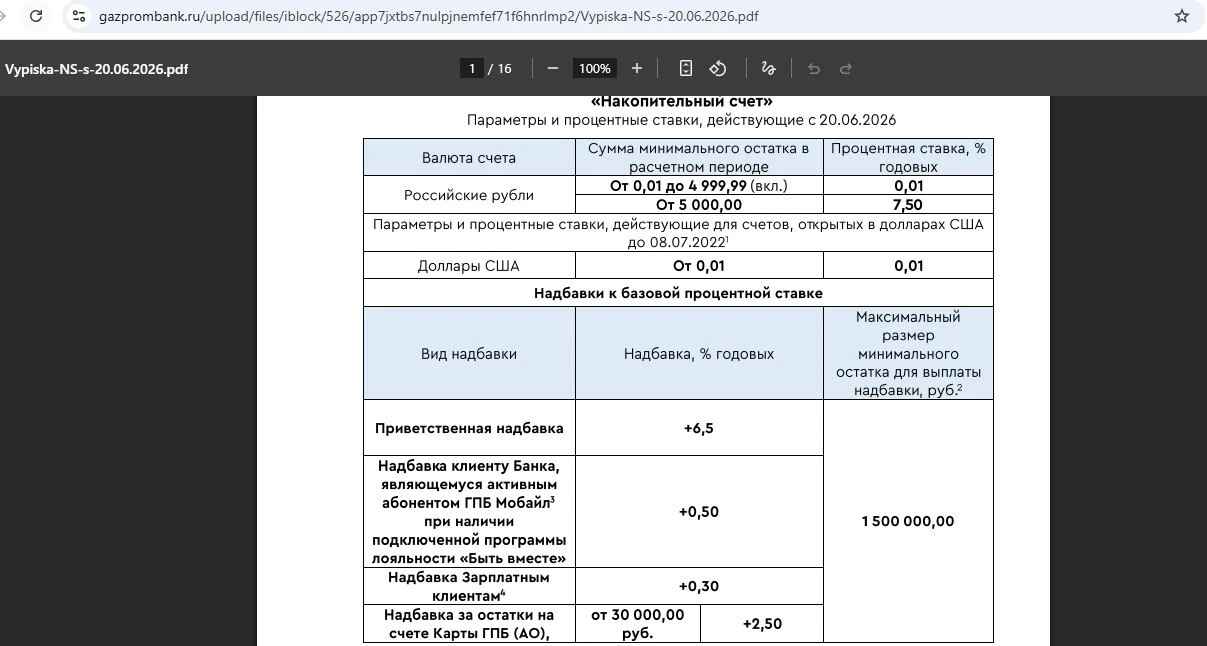Click the Vypiska-NS-s-20.06.2026.pdf file title

[x=96, y=69]
